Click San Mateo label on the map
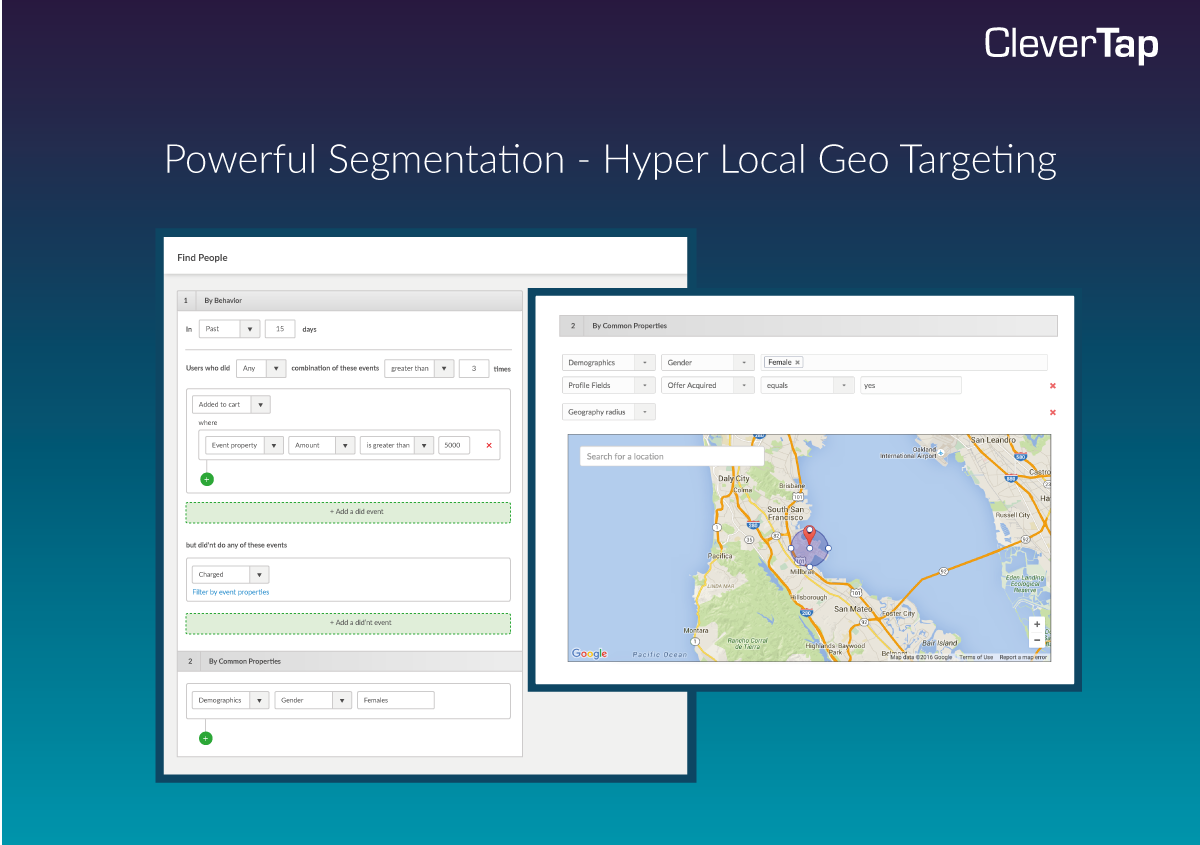 point(854,608)
